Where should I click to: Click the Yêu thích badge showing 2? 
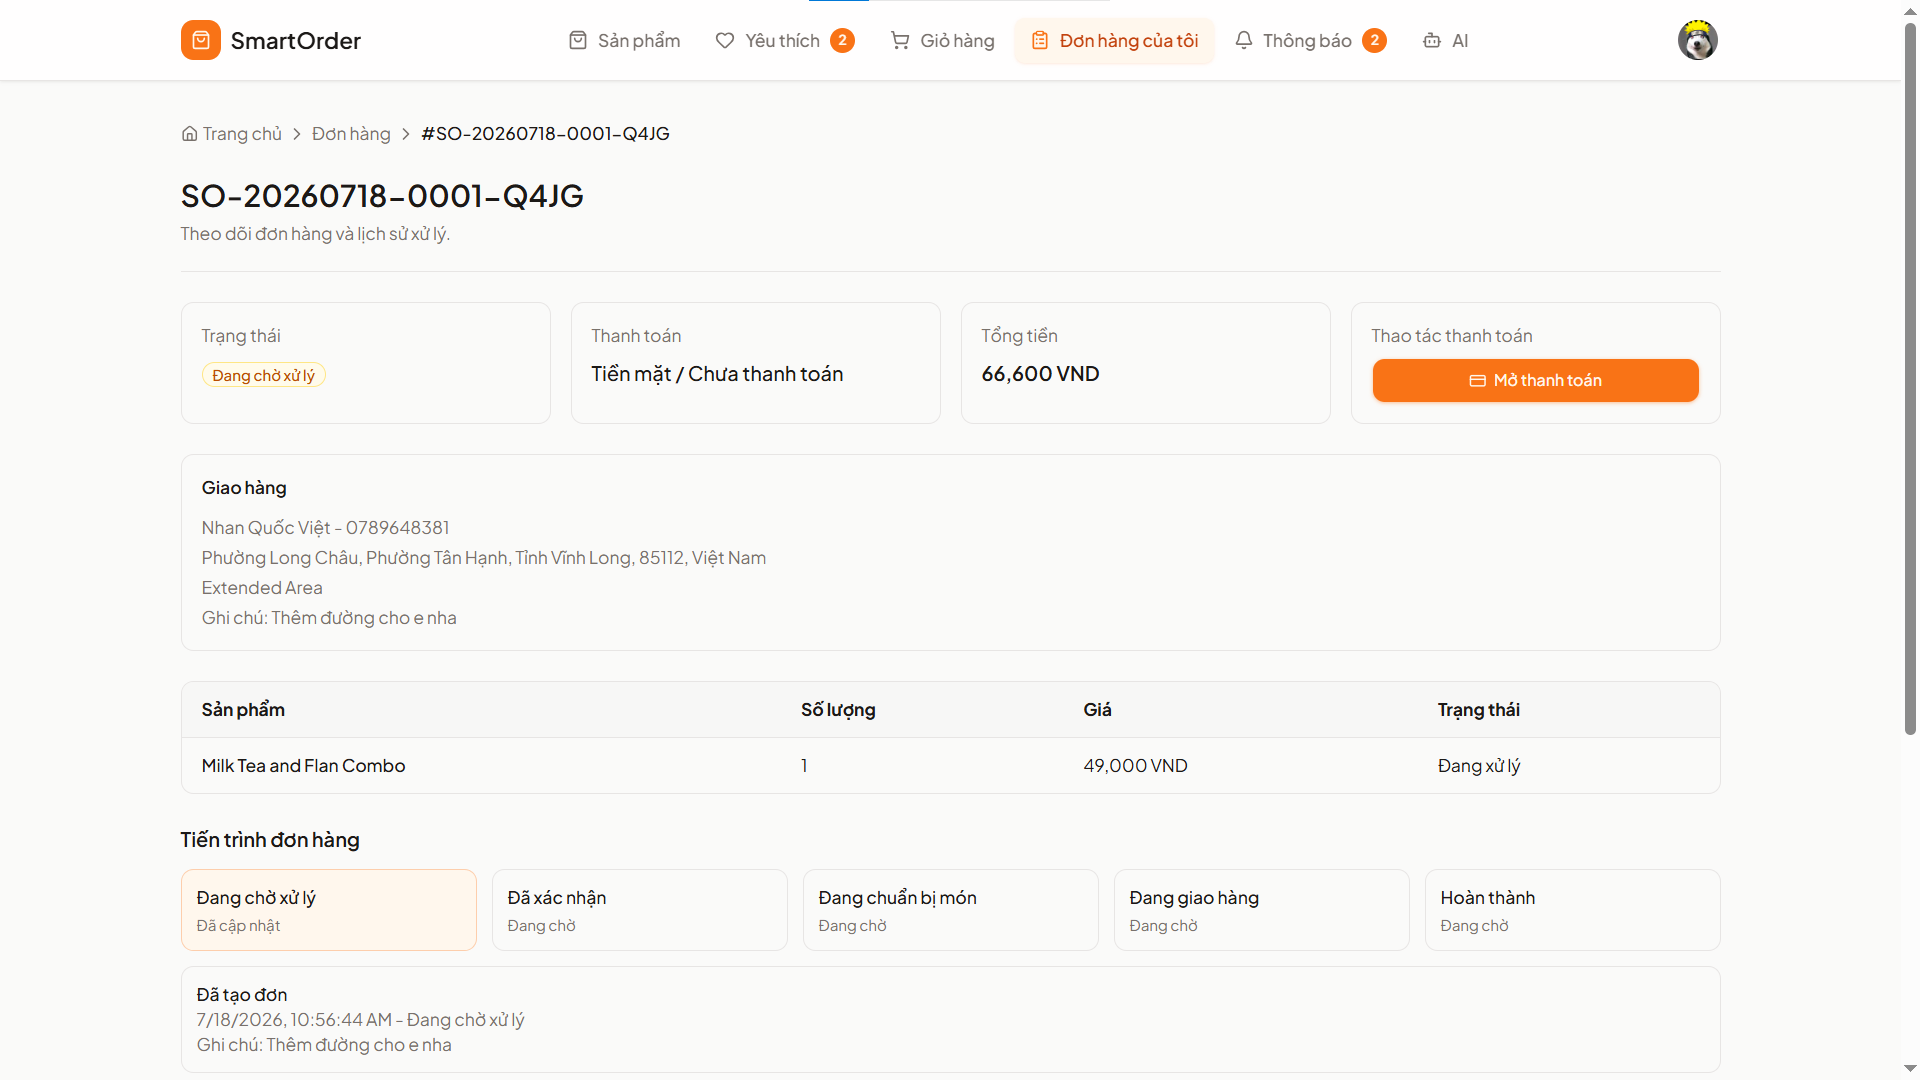coord(842,40)
